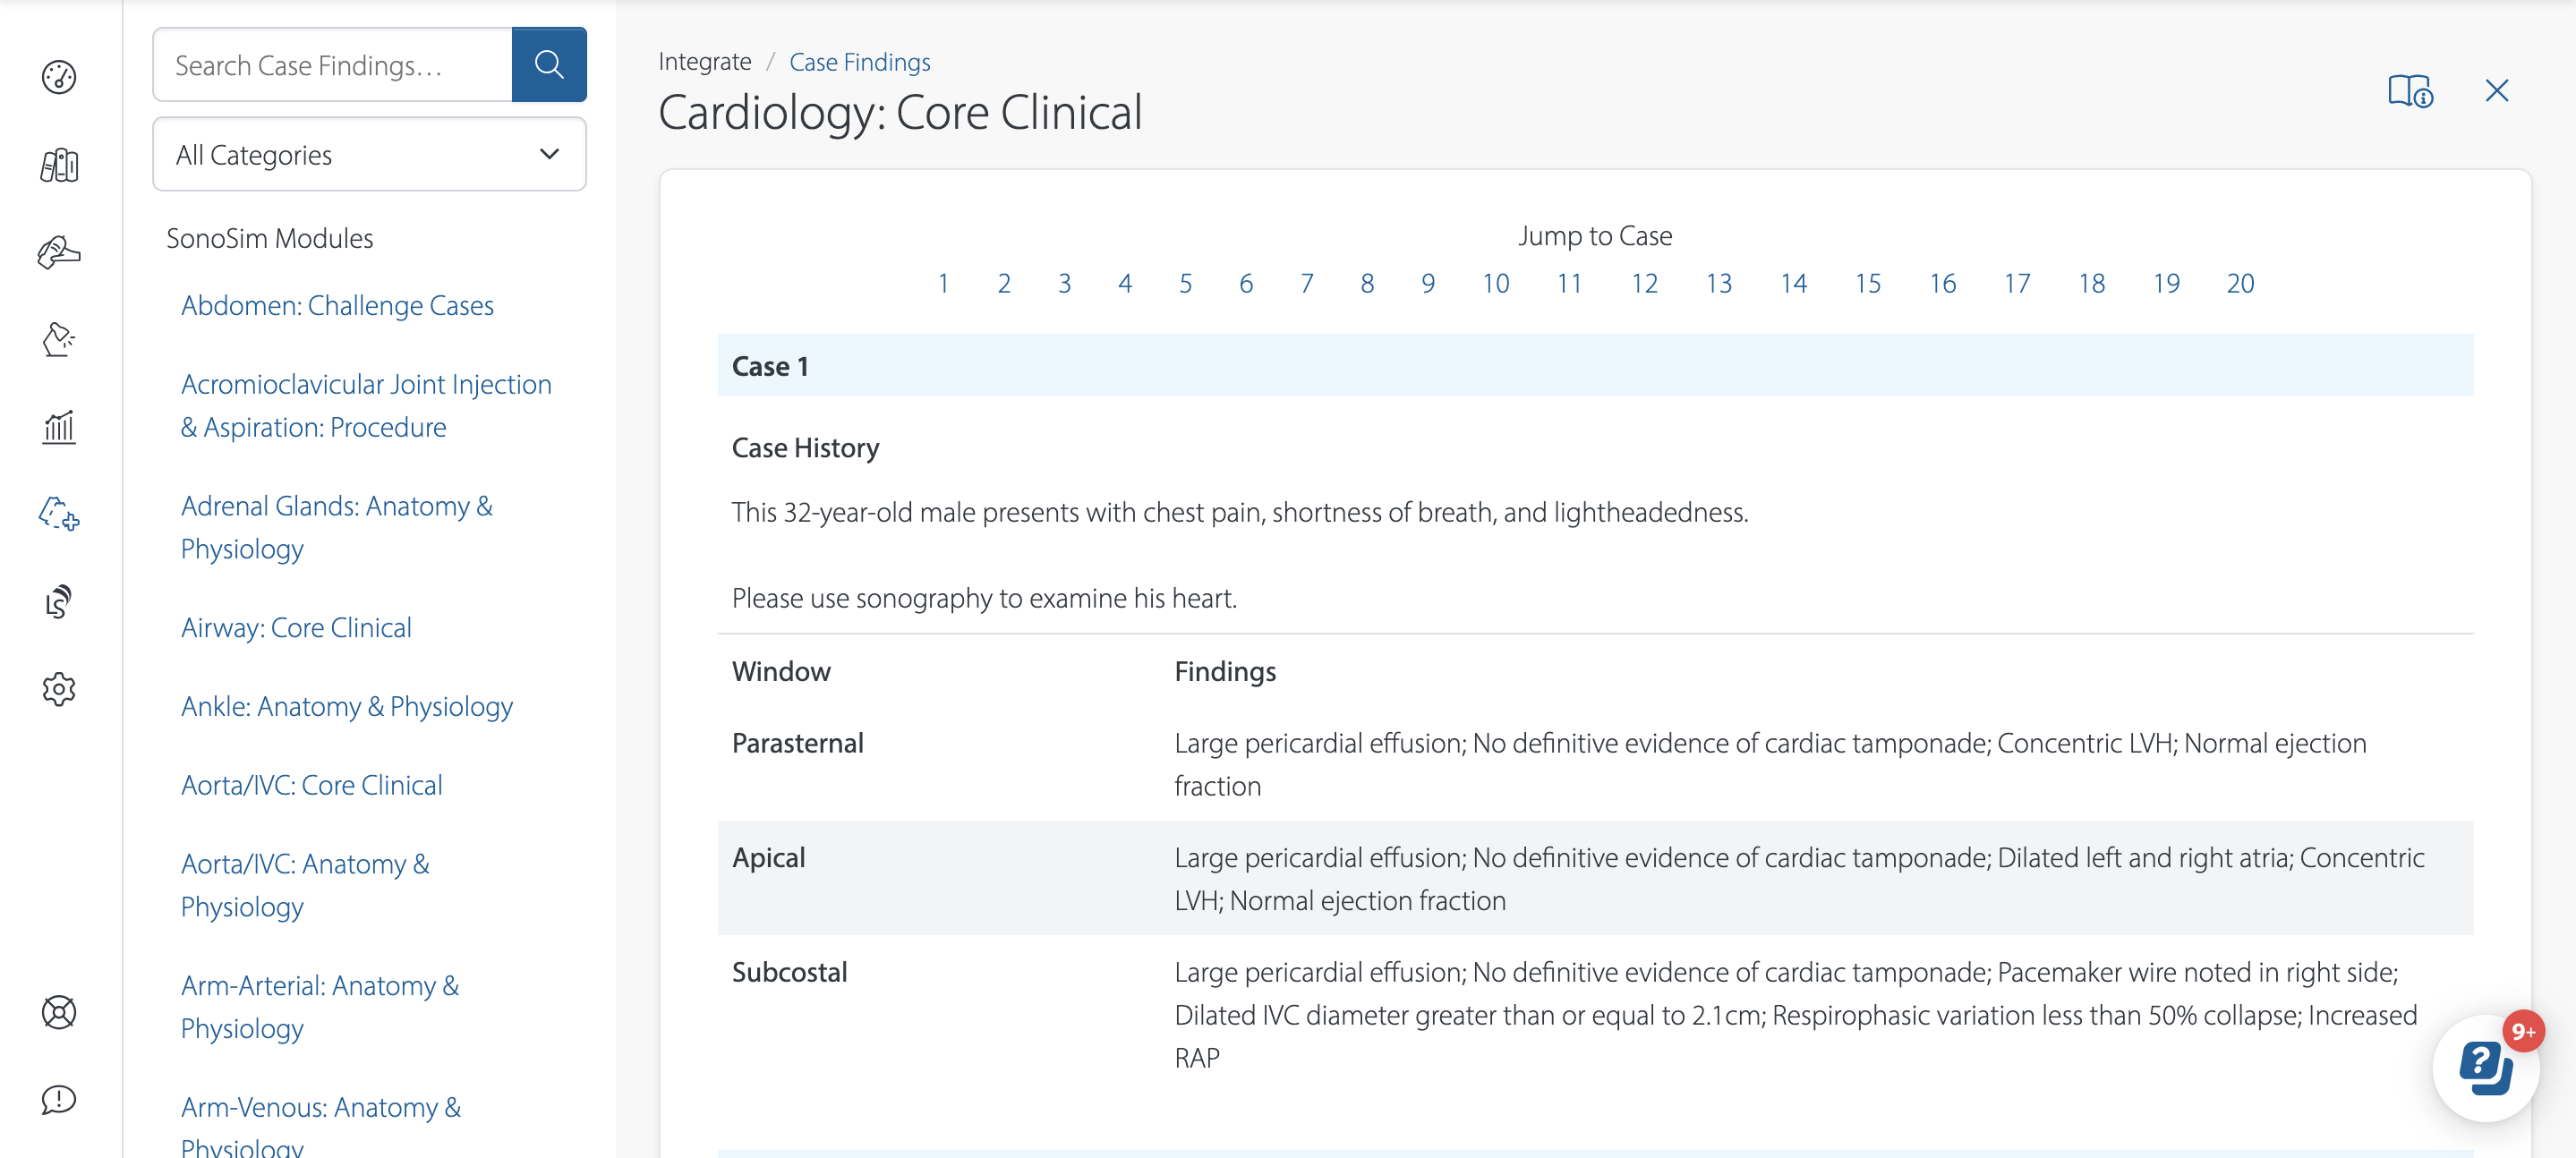Jump to case 10
The image size is (2576, 1158).
tap(1495, 283)
